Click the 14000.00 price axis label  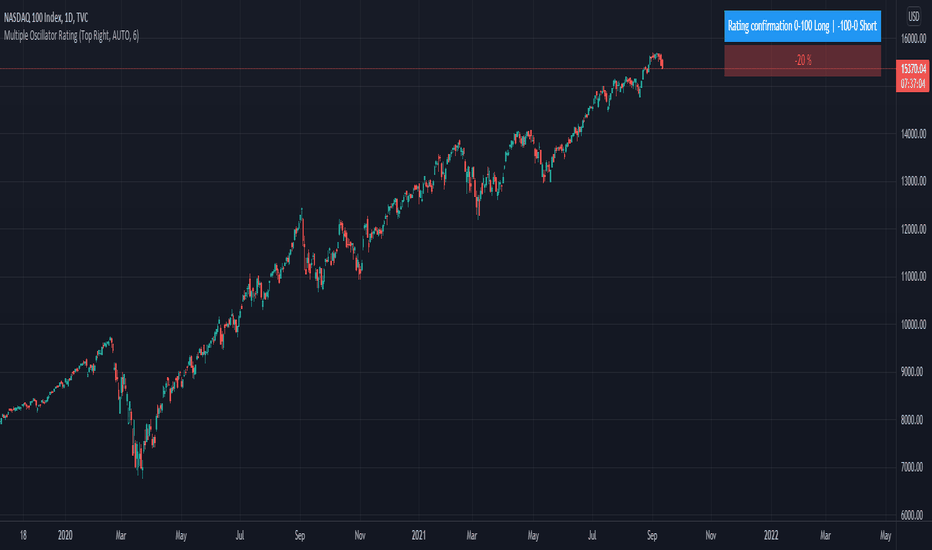point(913,134)
